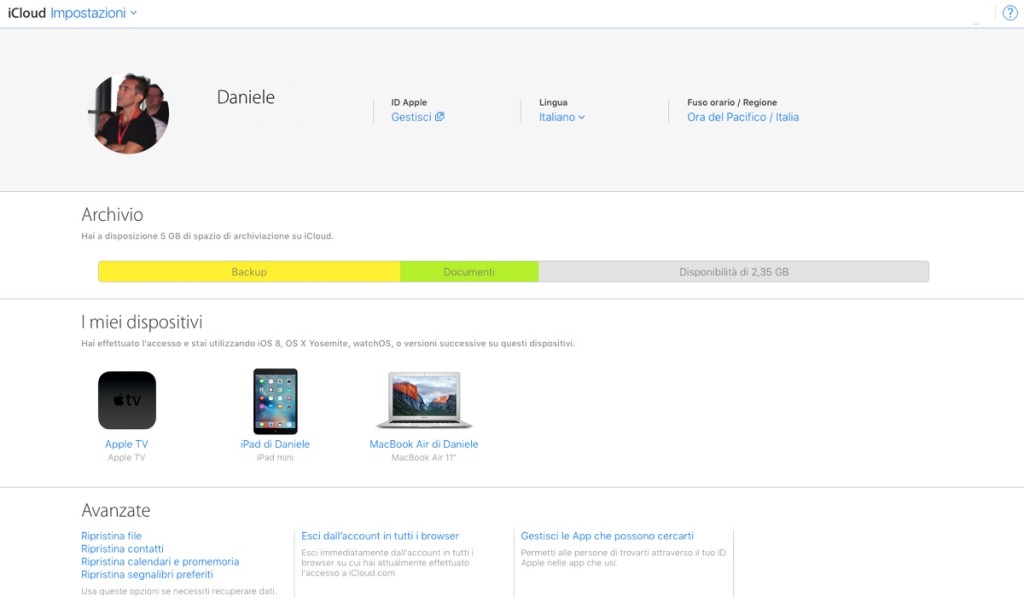Open the Italiano language dropdown
Image resolution: width=1024 pixels, height=603 pixels.
(562, 117)
